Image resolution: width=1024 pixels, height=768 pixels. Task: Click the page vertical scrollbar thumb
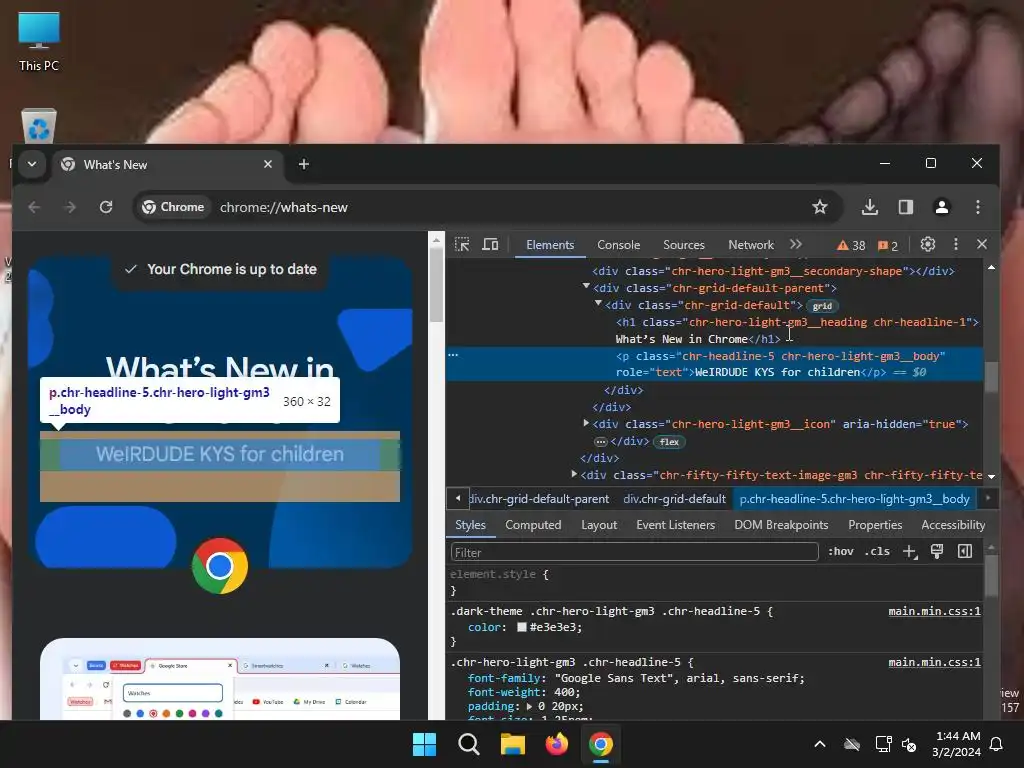pos(436,285)
